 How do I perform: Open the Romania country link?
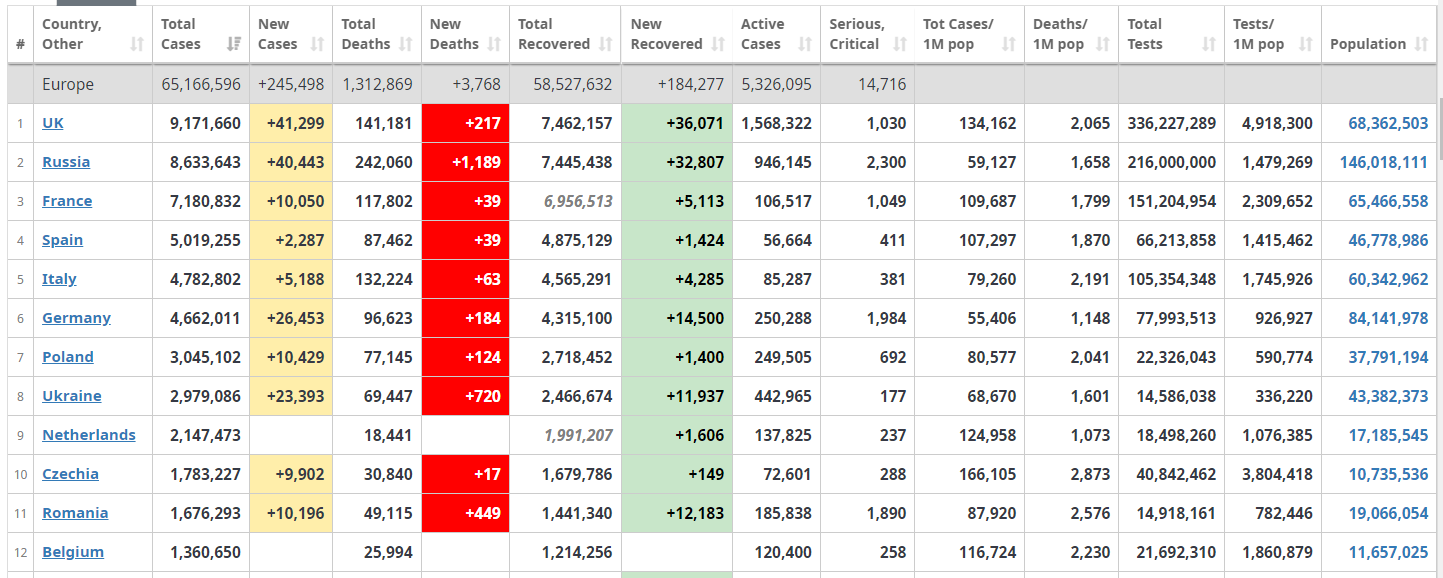pyautogui.click(x=75, y=513)
